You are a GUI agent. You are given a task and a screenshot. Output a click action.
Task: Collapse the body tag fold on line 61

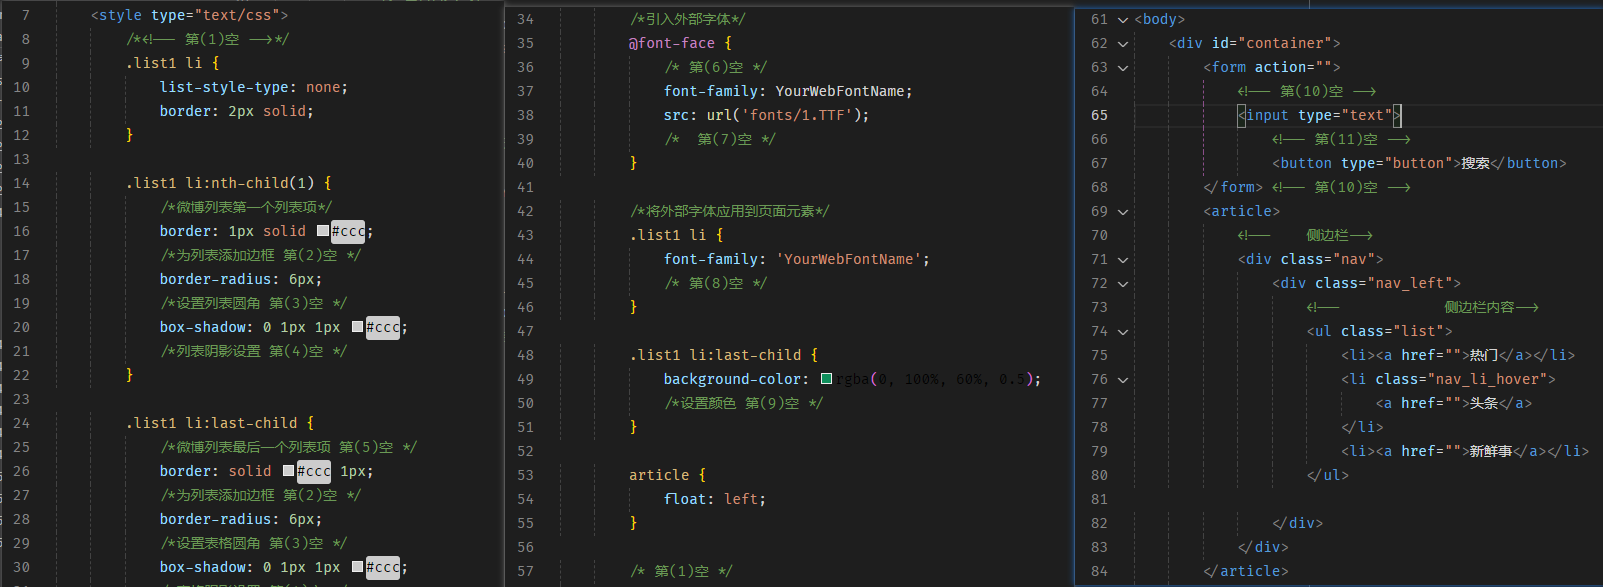[1123, 19]
